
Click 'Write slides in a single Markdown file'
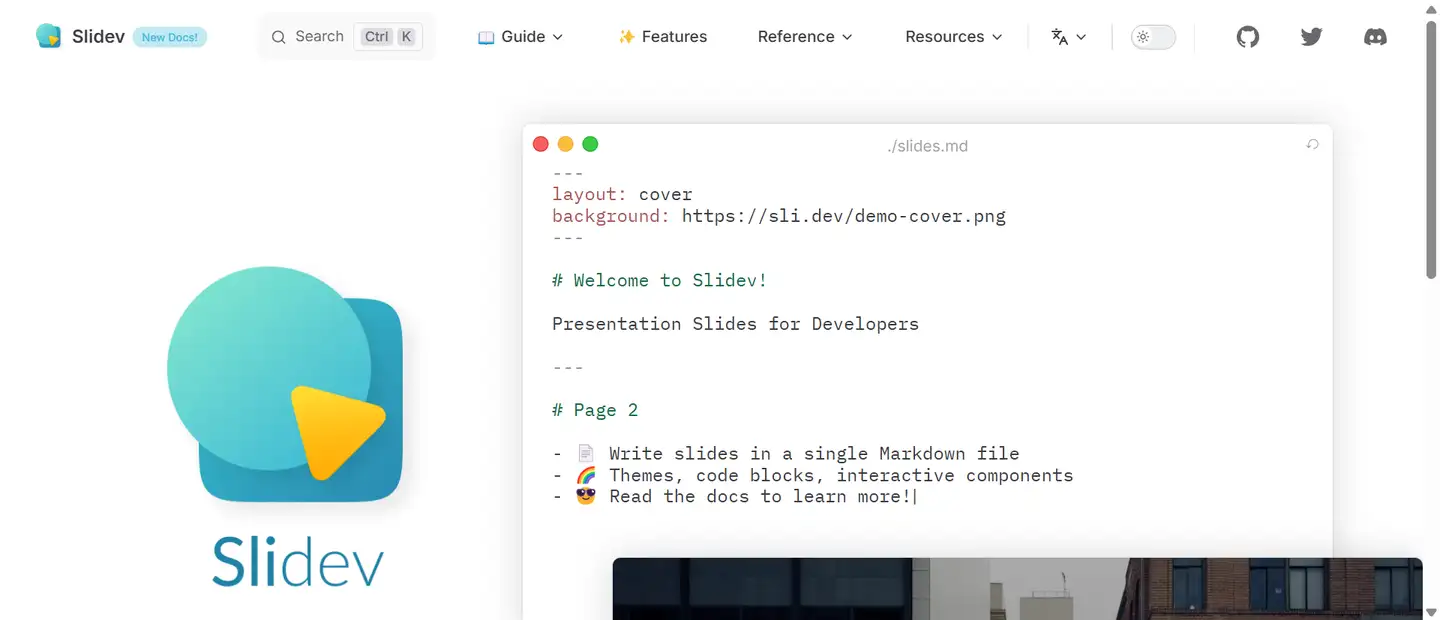point(814,454)
